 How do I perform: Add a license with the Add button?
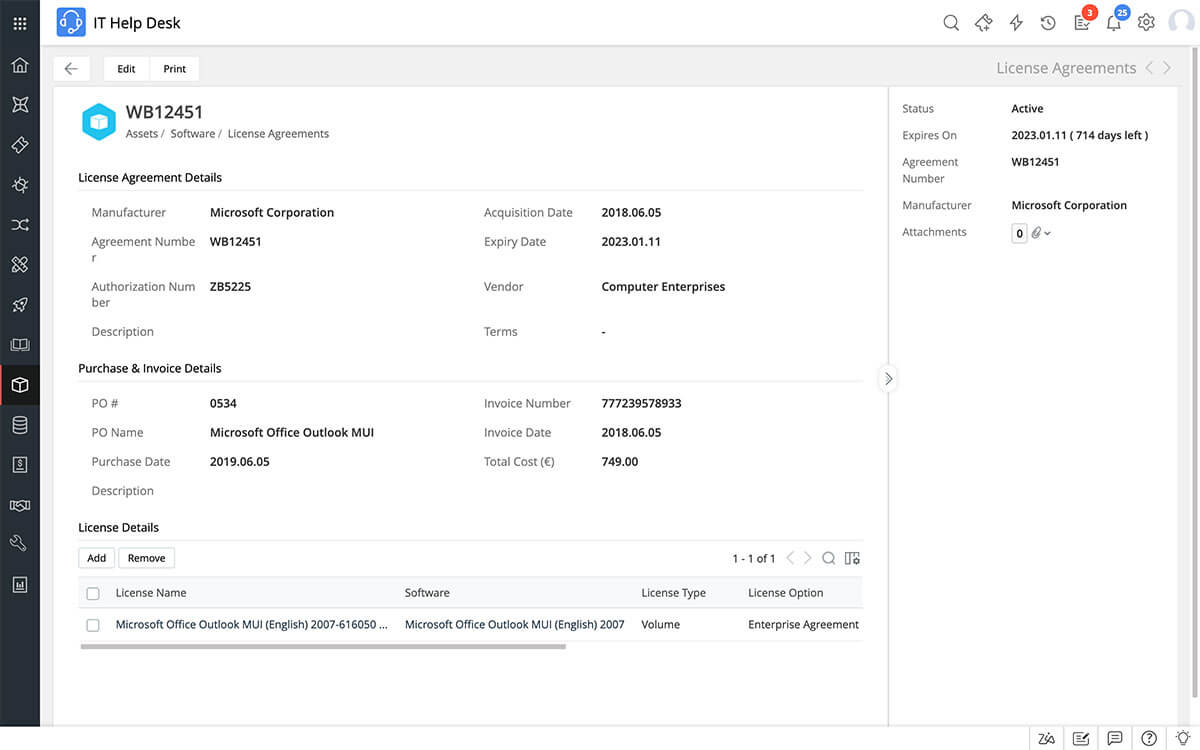[x=96, y=557]
